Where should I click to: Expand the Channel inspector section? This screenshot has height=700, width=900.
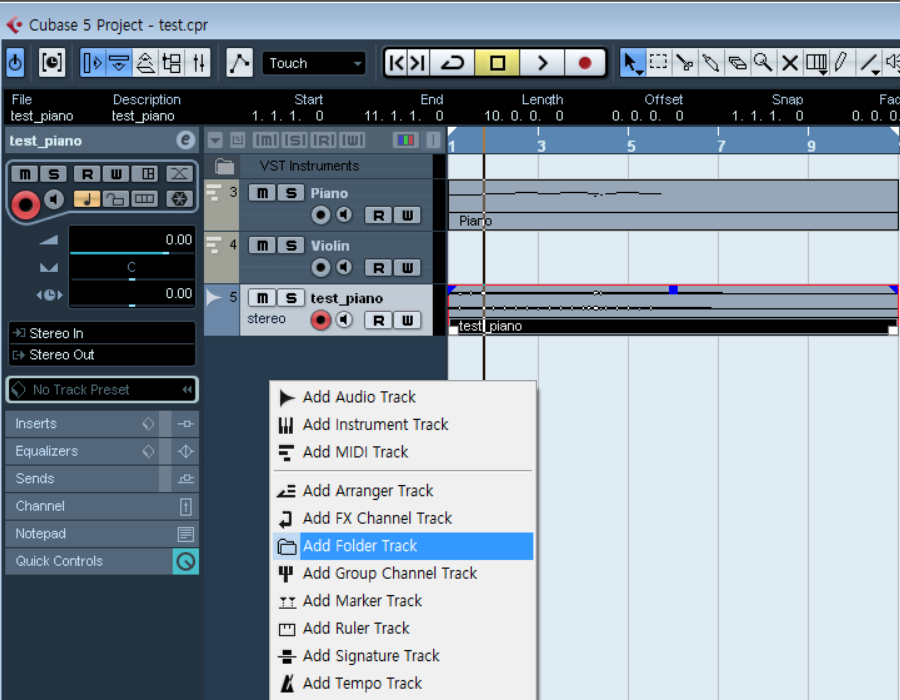(102, 506)
